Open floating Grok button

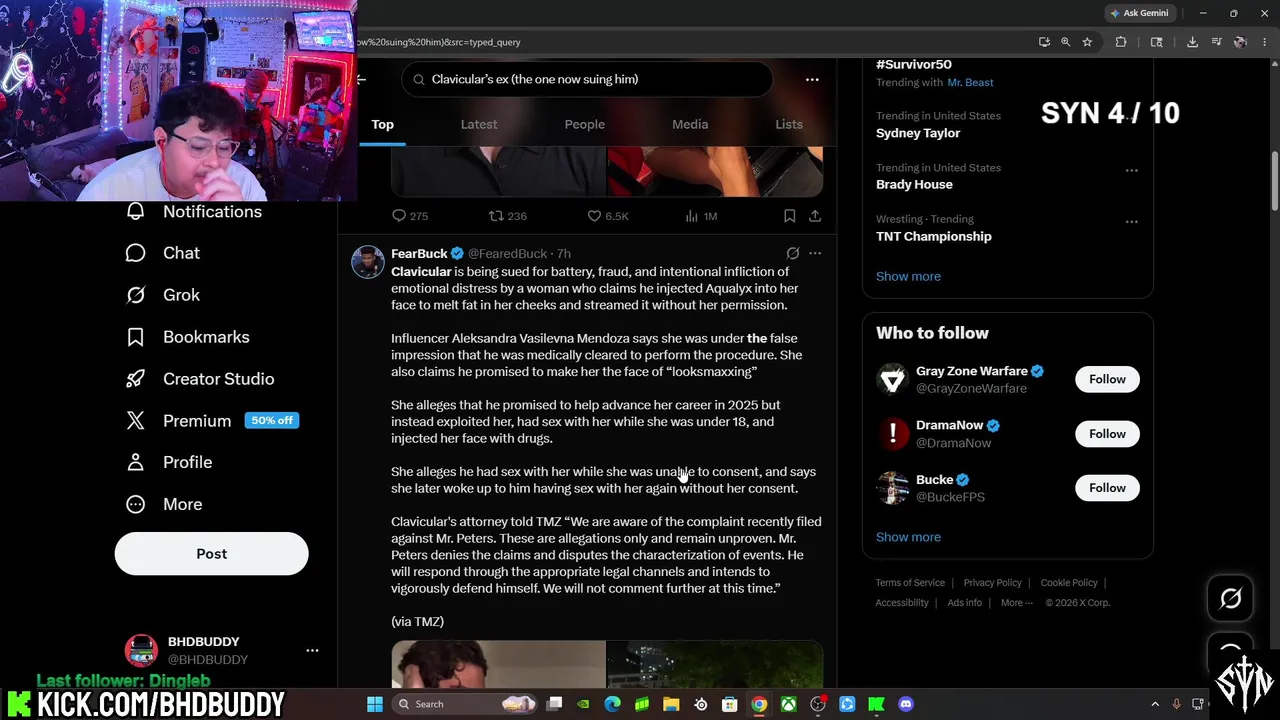click(x=1230, y=598)
